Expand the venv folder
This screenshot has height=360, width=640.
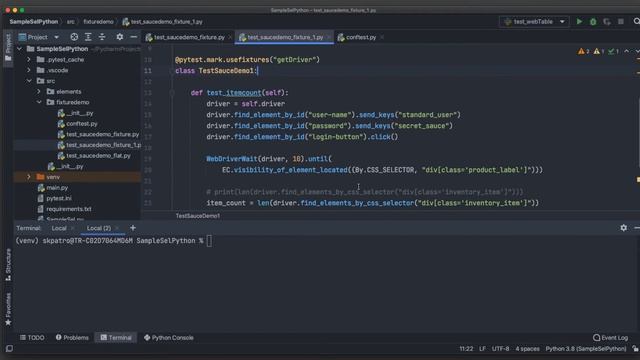(29, 177)
